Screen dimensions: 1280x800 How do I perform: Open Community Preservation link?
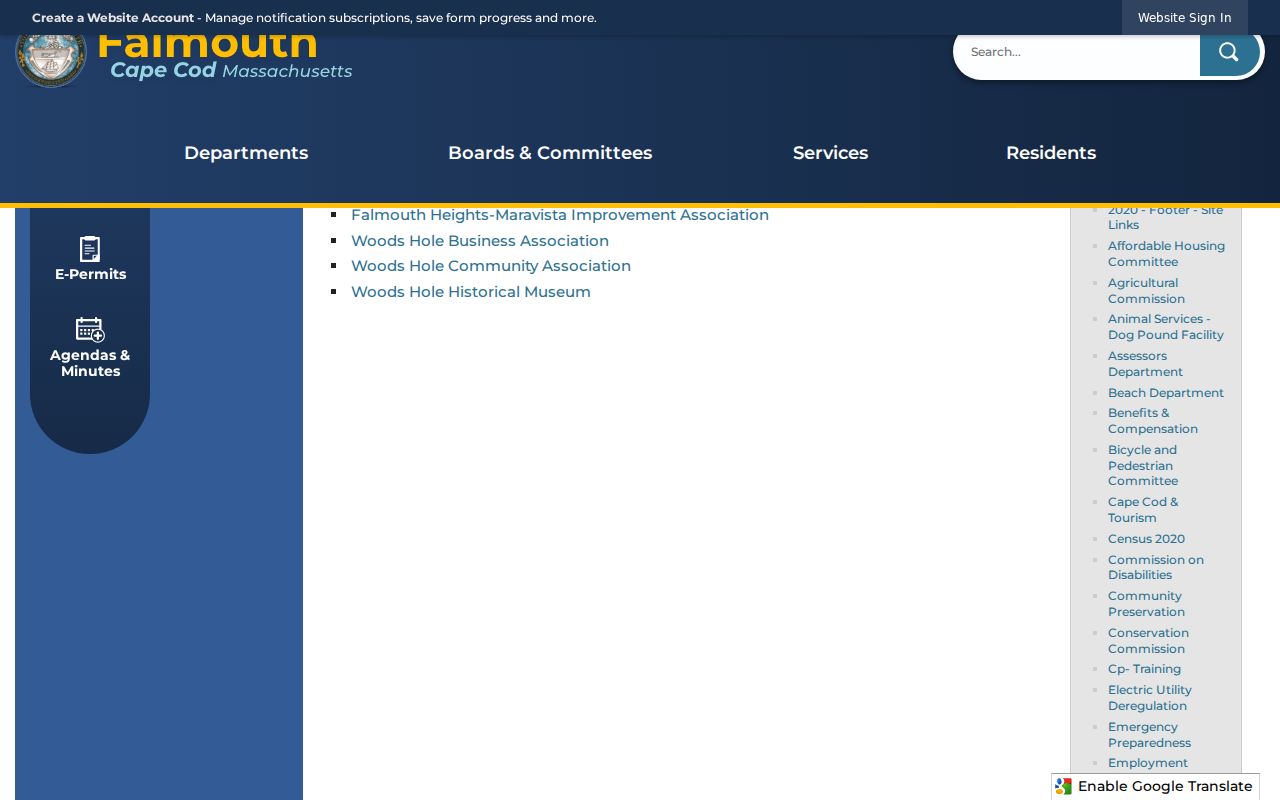[x=1146, y=604]
